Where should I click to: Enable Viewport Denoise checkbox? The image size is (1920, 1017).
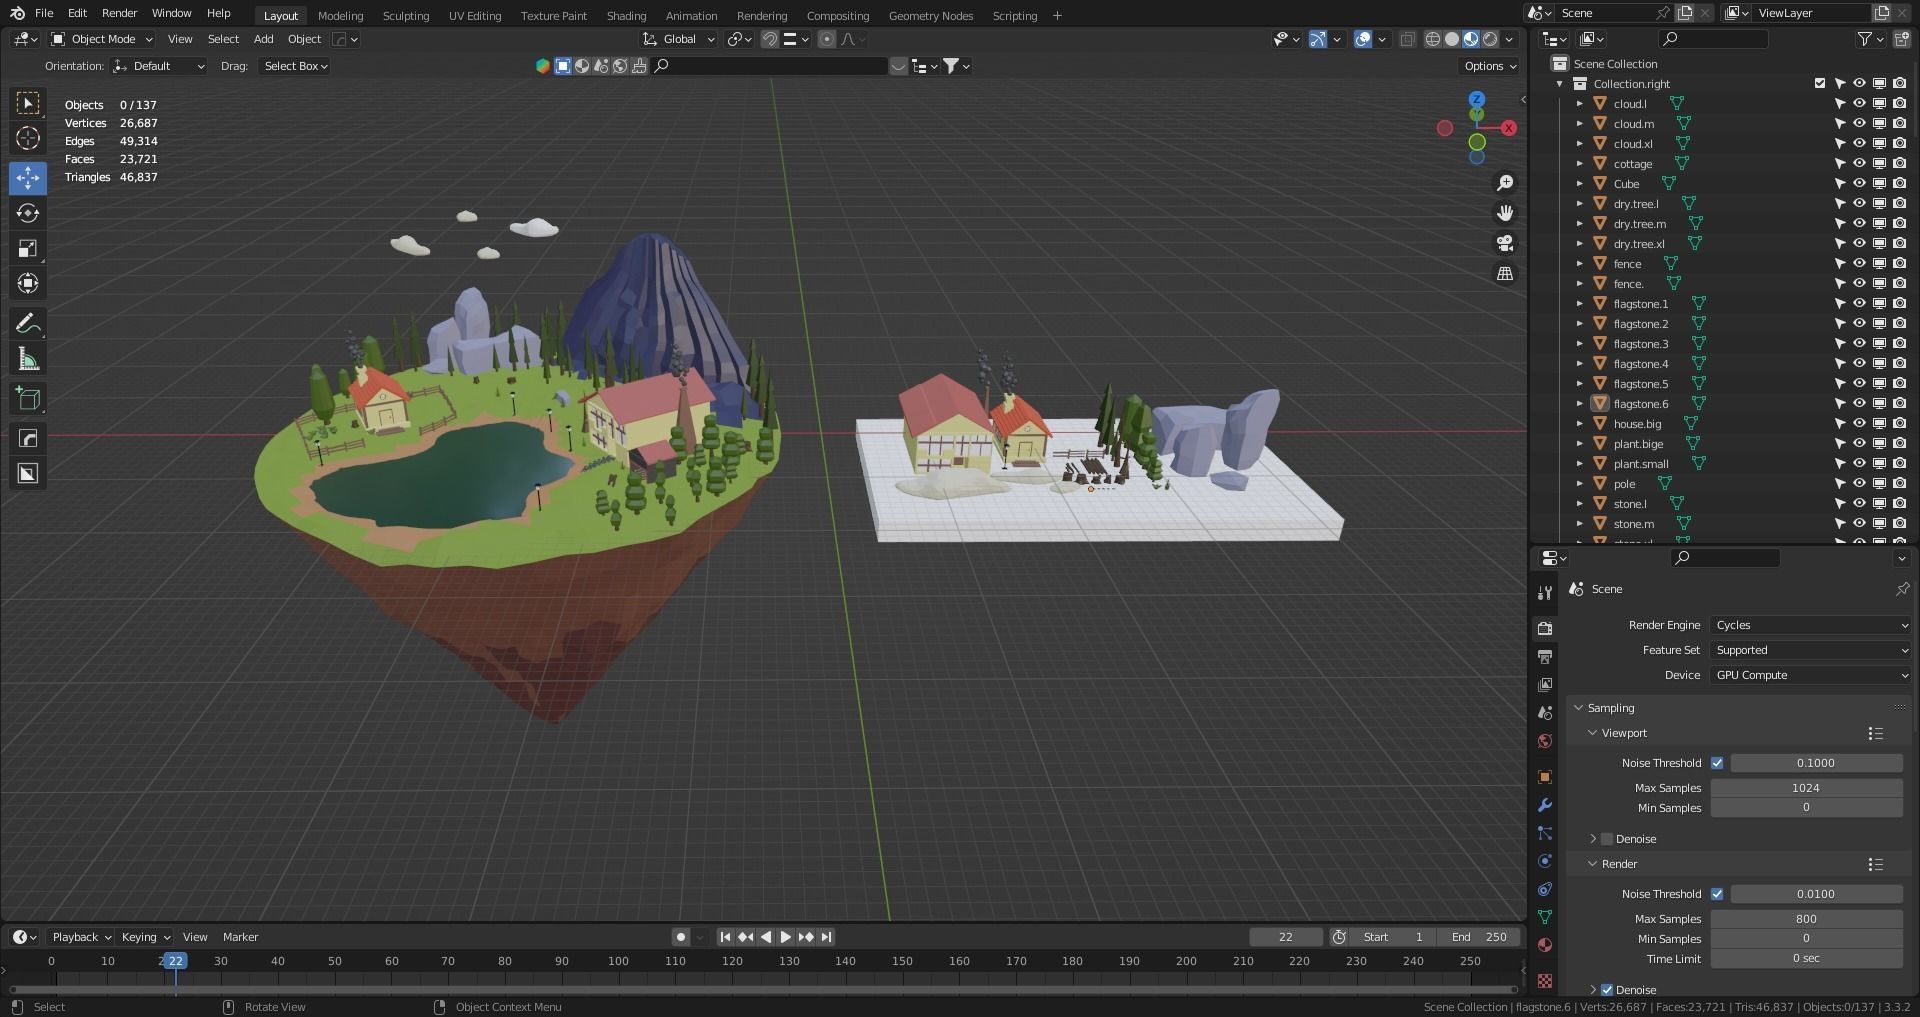pos(1607,839)
